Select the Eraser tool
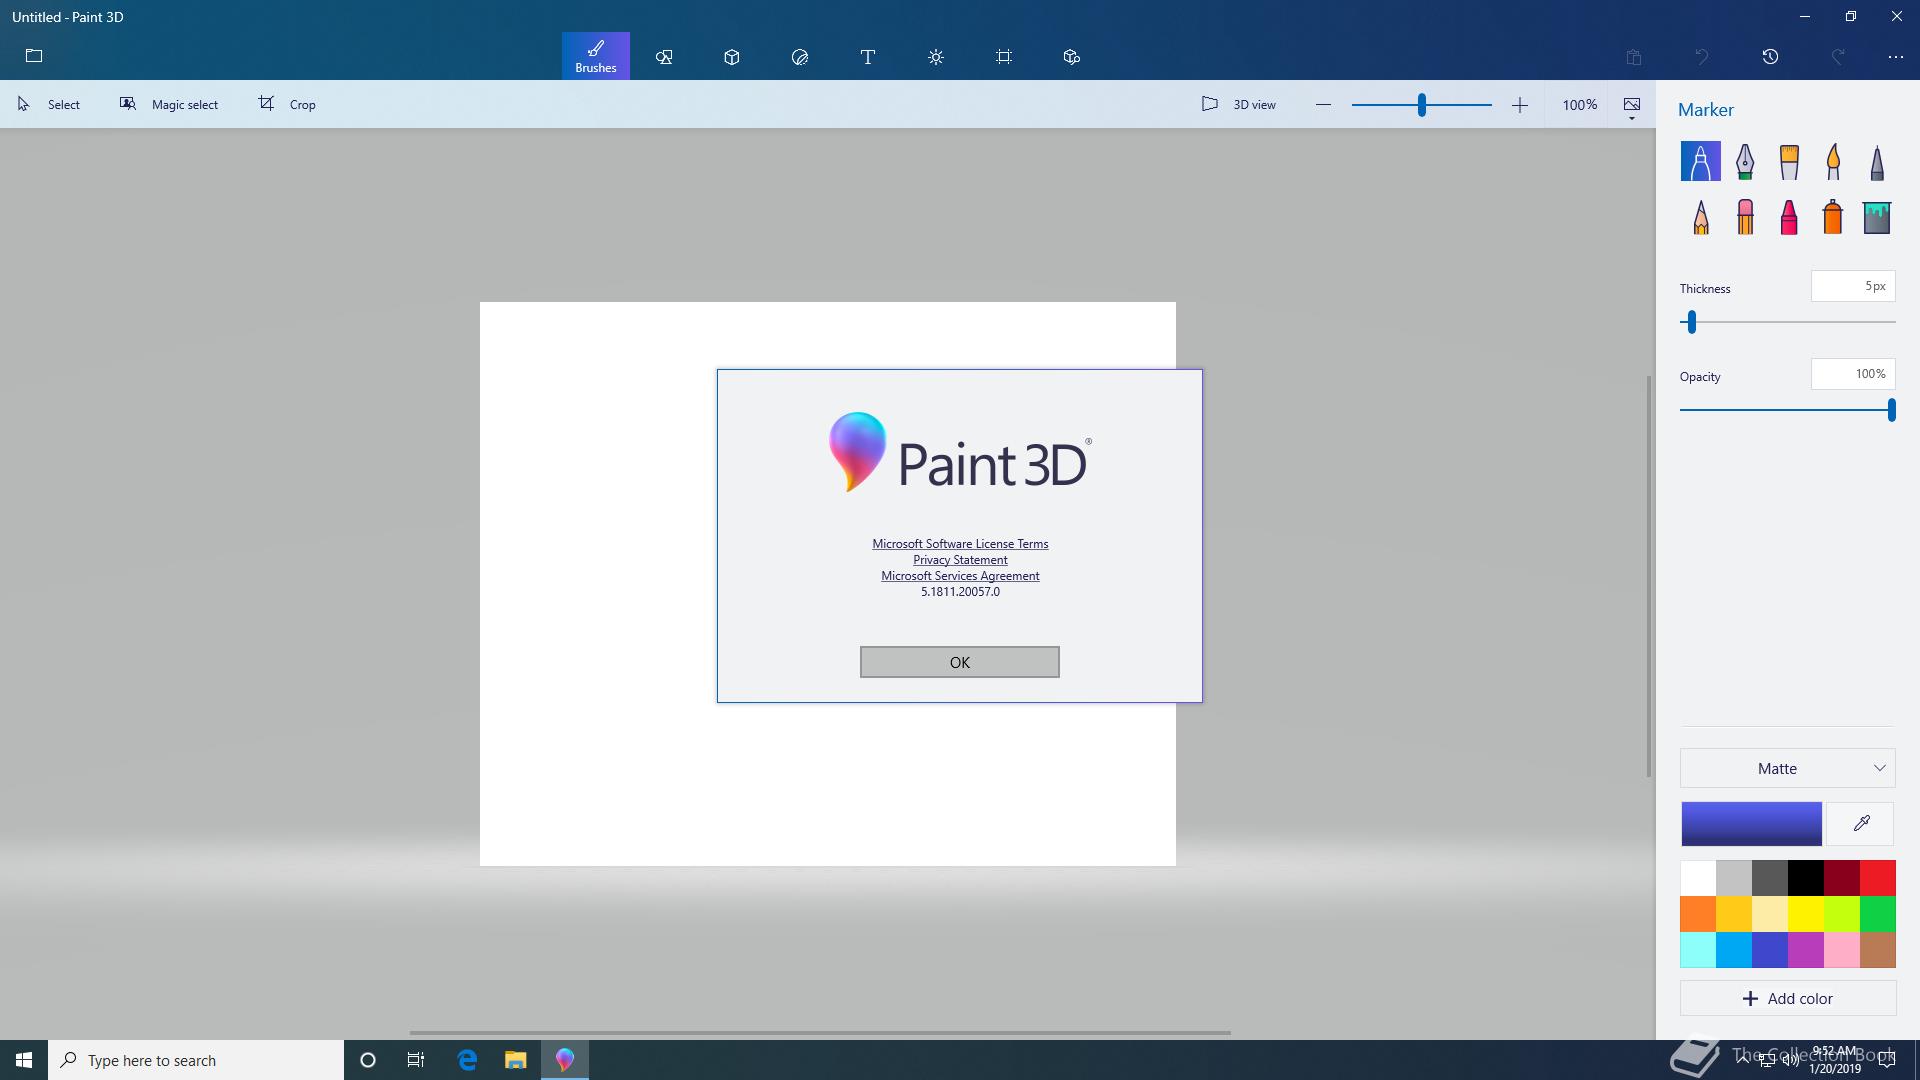Image resolution: width=1920 pixels, height=1080 pixels. pos(1745,217)
